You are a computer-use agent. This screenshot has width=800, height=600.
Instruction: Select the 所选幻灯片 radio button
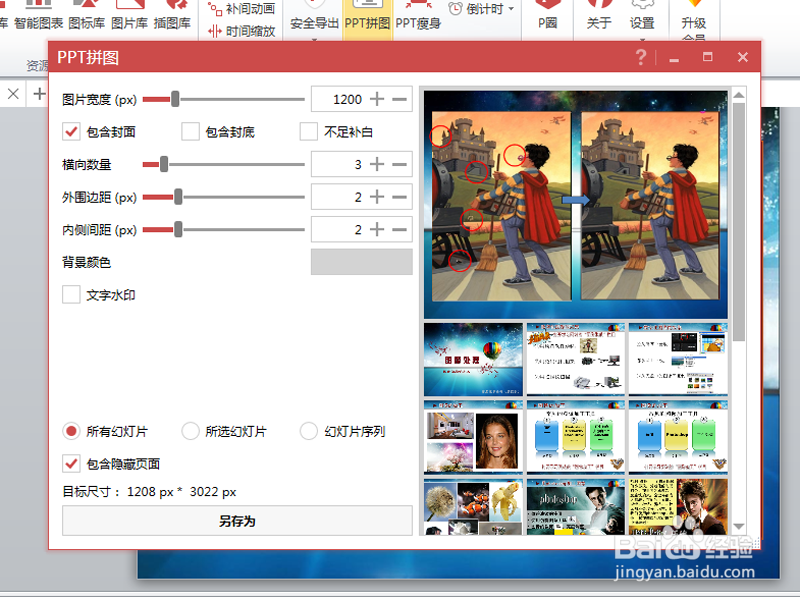click(190, 431)
